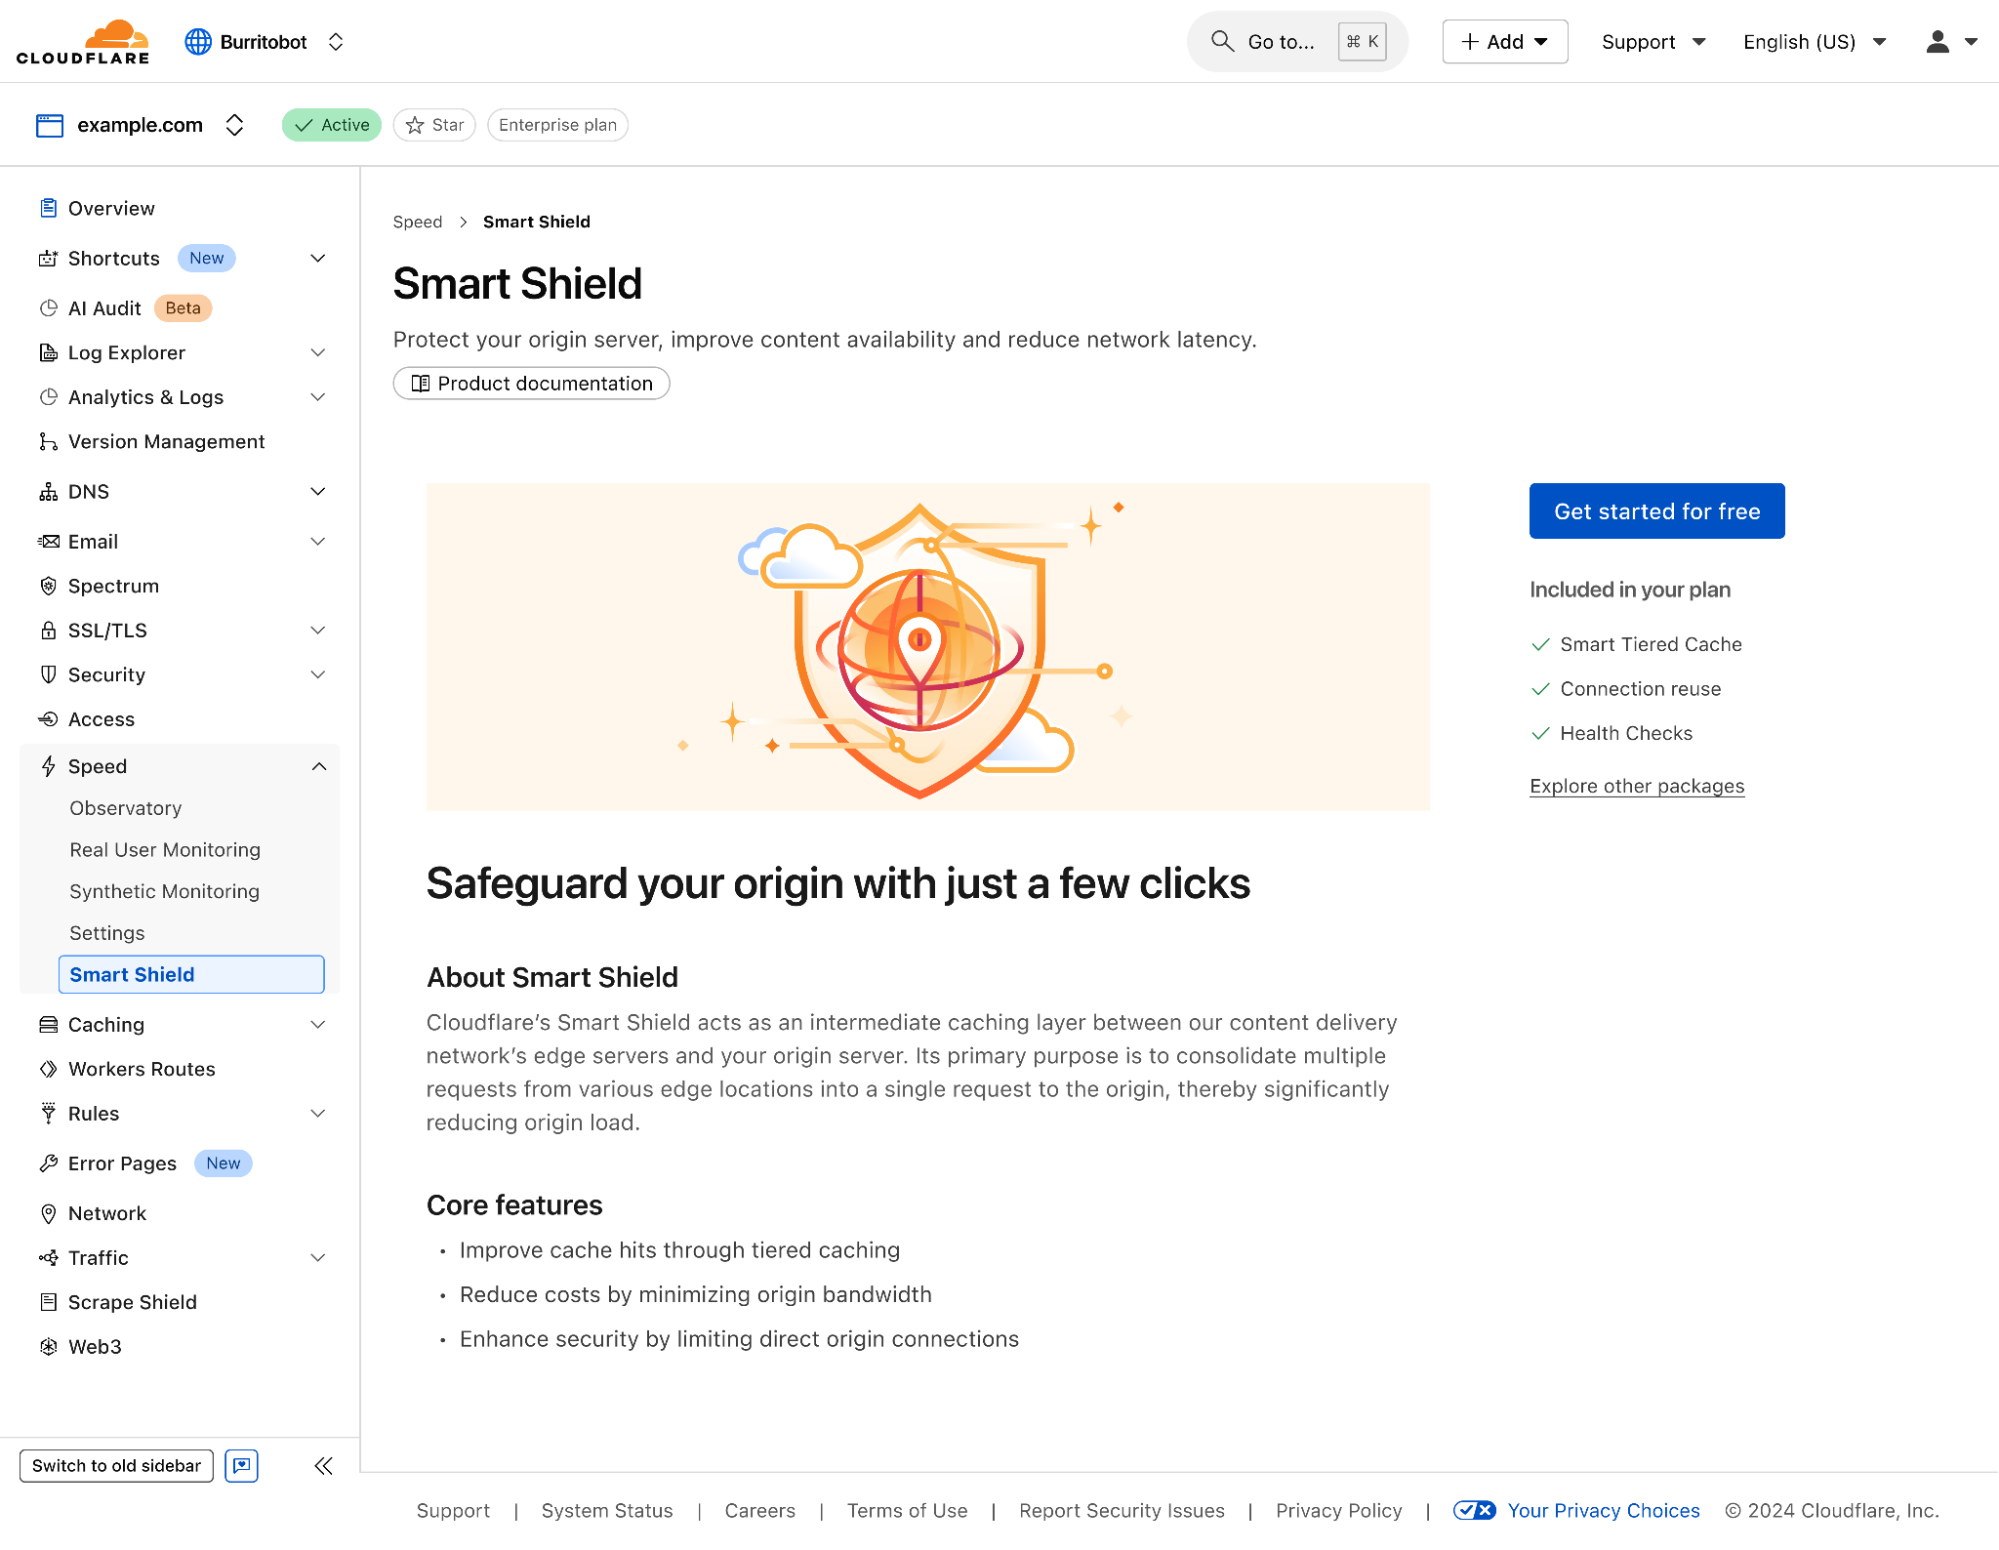The height and width of the screenshot is (1550, 1999).
Task: Switch to old sidebar
Action: [116, 1465]
